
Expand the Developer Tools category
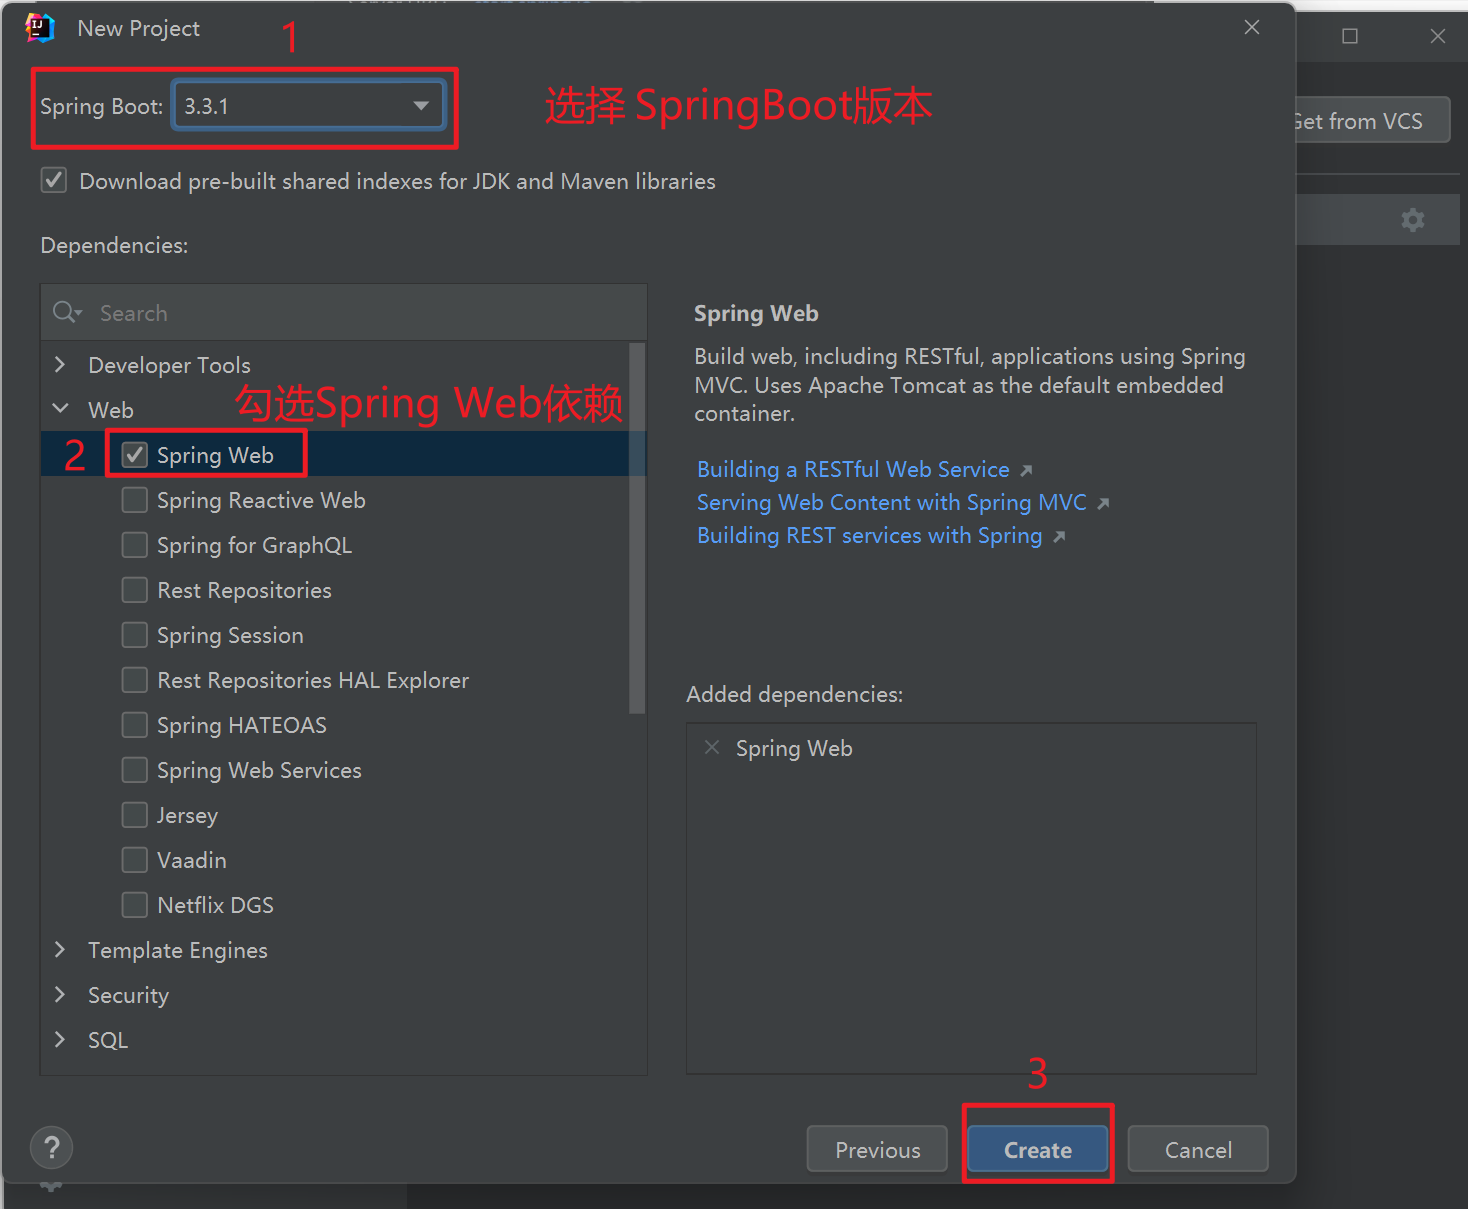60,364
